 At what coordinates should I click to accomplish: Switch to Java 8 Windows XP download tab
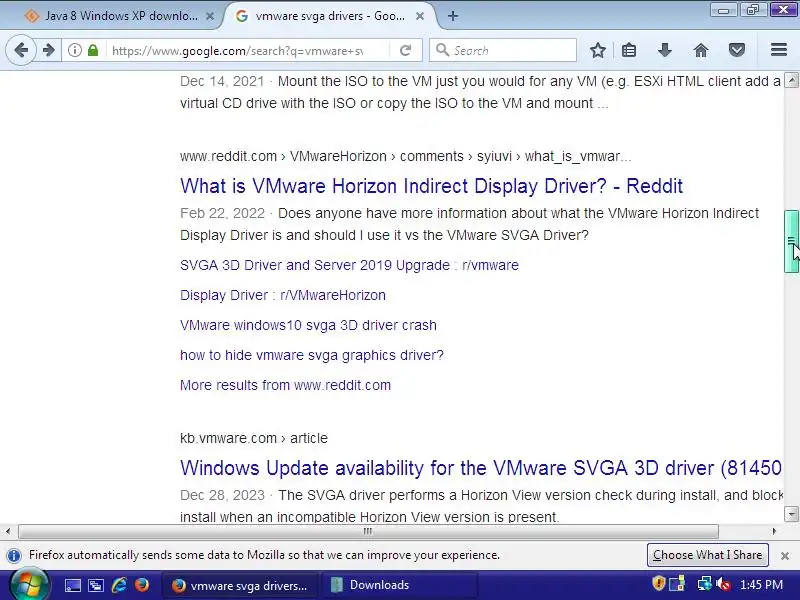click(x=119, y=16)
